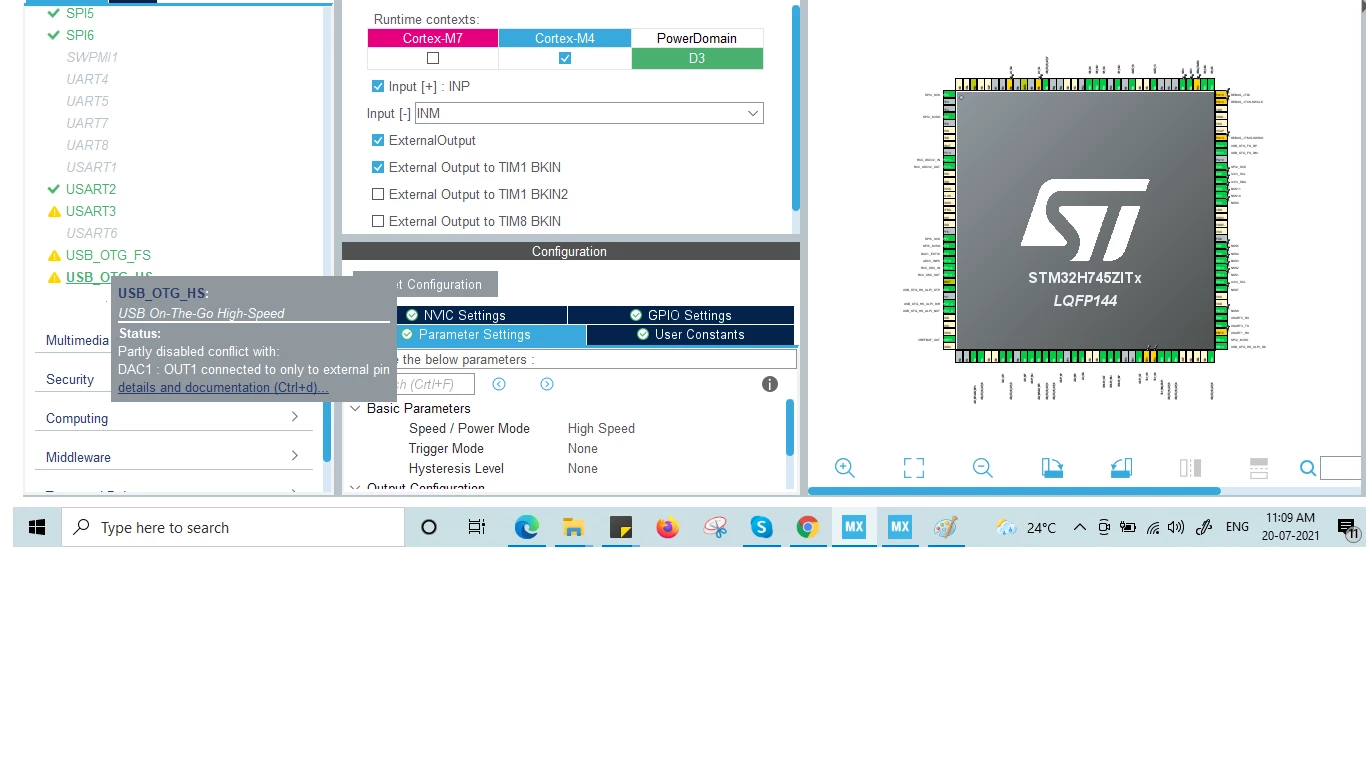Image resolution: width=1366 pixels, height=768 pixels.
Task: Open details and documentation link in tooltip
Action: [223, 387]
